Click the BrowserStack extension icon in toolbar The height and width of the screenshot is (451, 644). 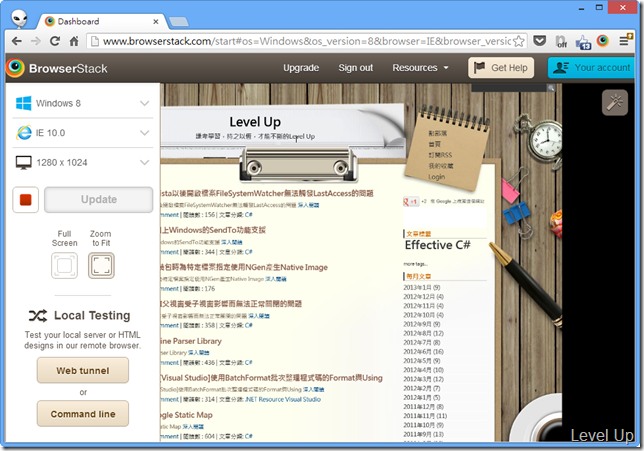pyautogui.click(x=603, y=41)
